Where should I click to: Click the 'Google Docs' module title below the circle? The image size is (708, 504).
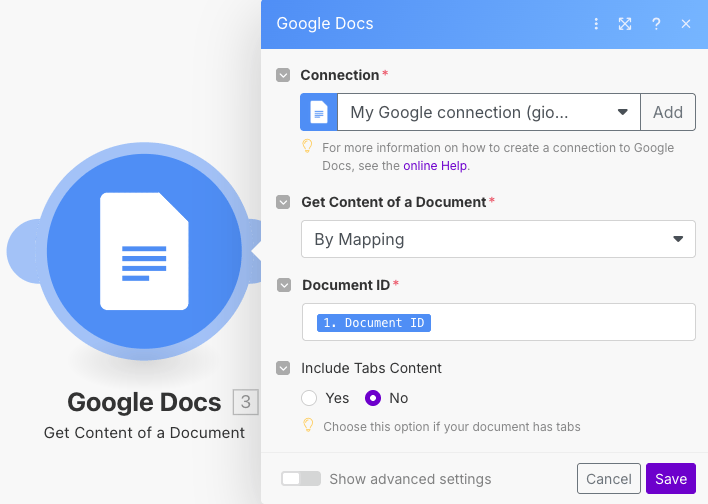[144, 402]
